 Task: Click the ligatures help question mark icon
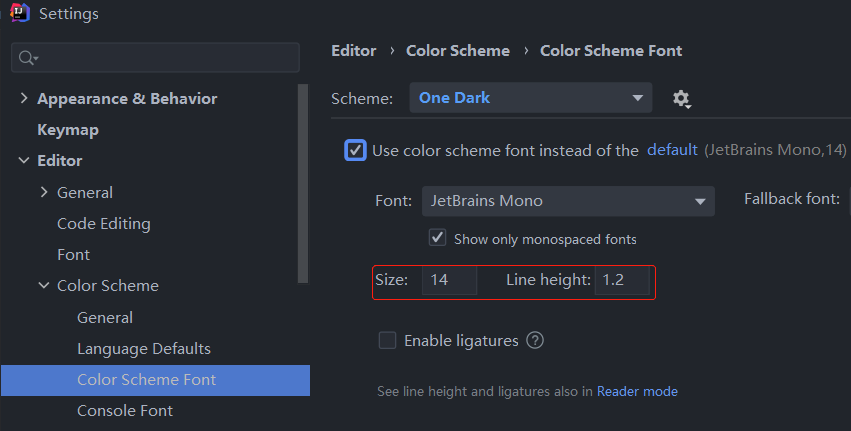click(535, 341)
